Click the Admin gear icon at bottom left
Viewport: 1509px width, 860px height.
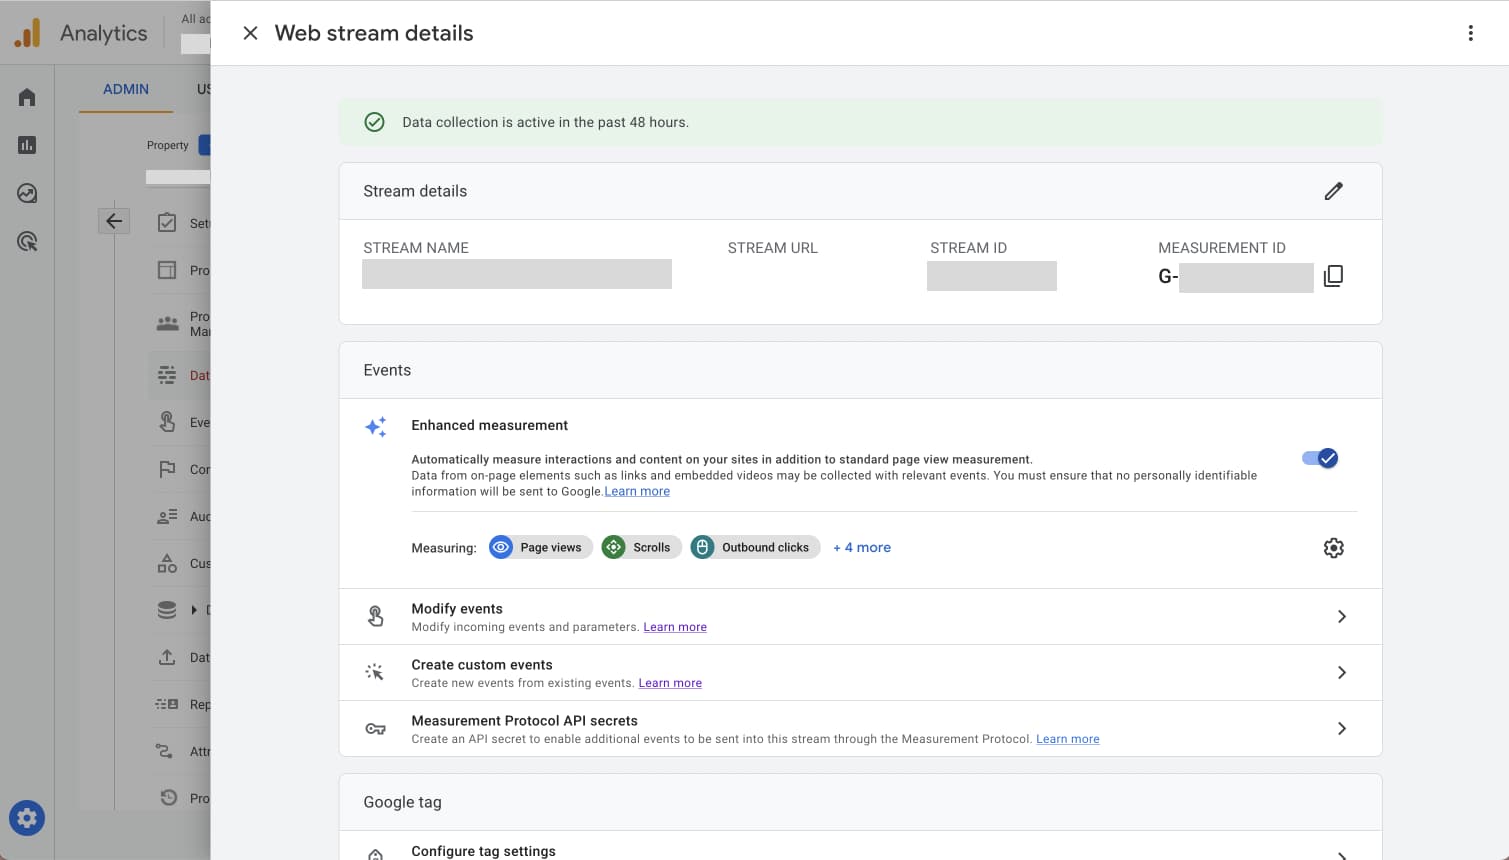pos(27,818)
